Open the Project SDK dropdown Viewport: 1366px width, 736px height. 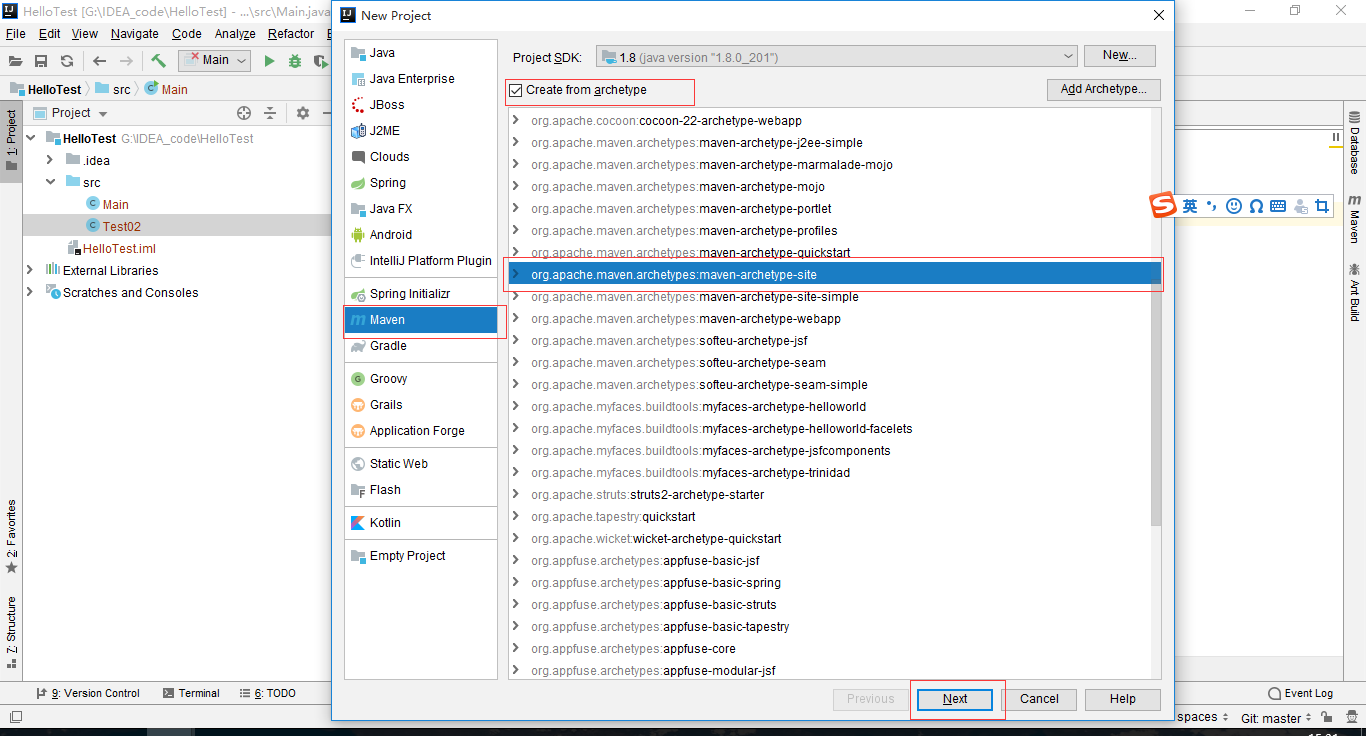pos(836,57)
